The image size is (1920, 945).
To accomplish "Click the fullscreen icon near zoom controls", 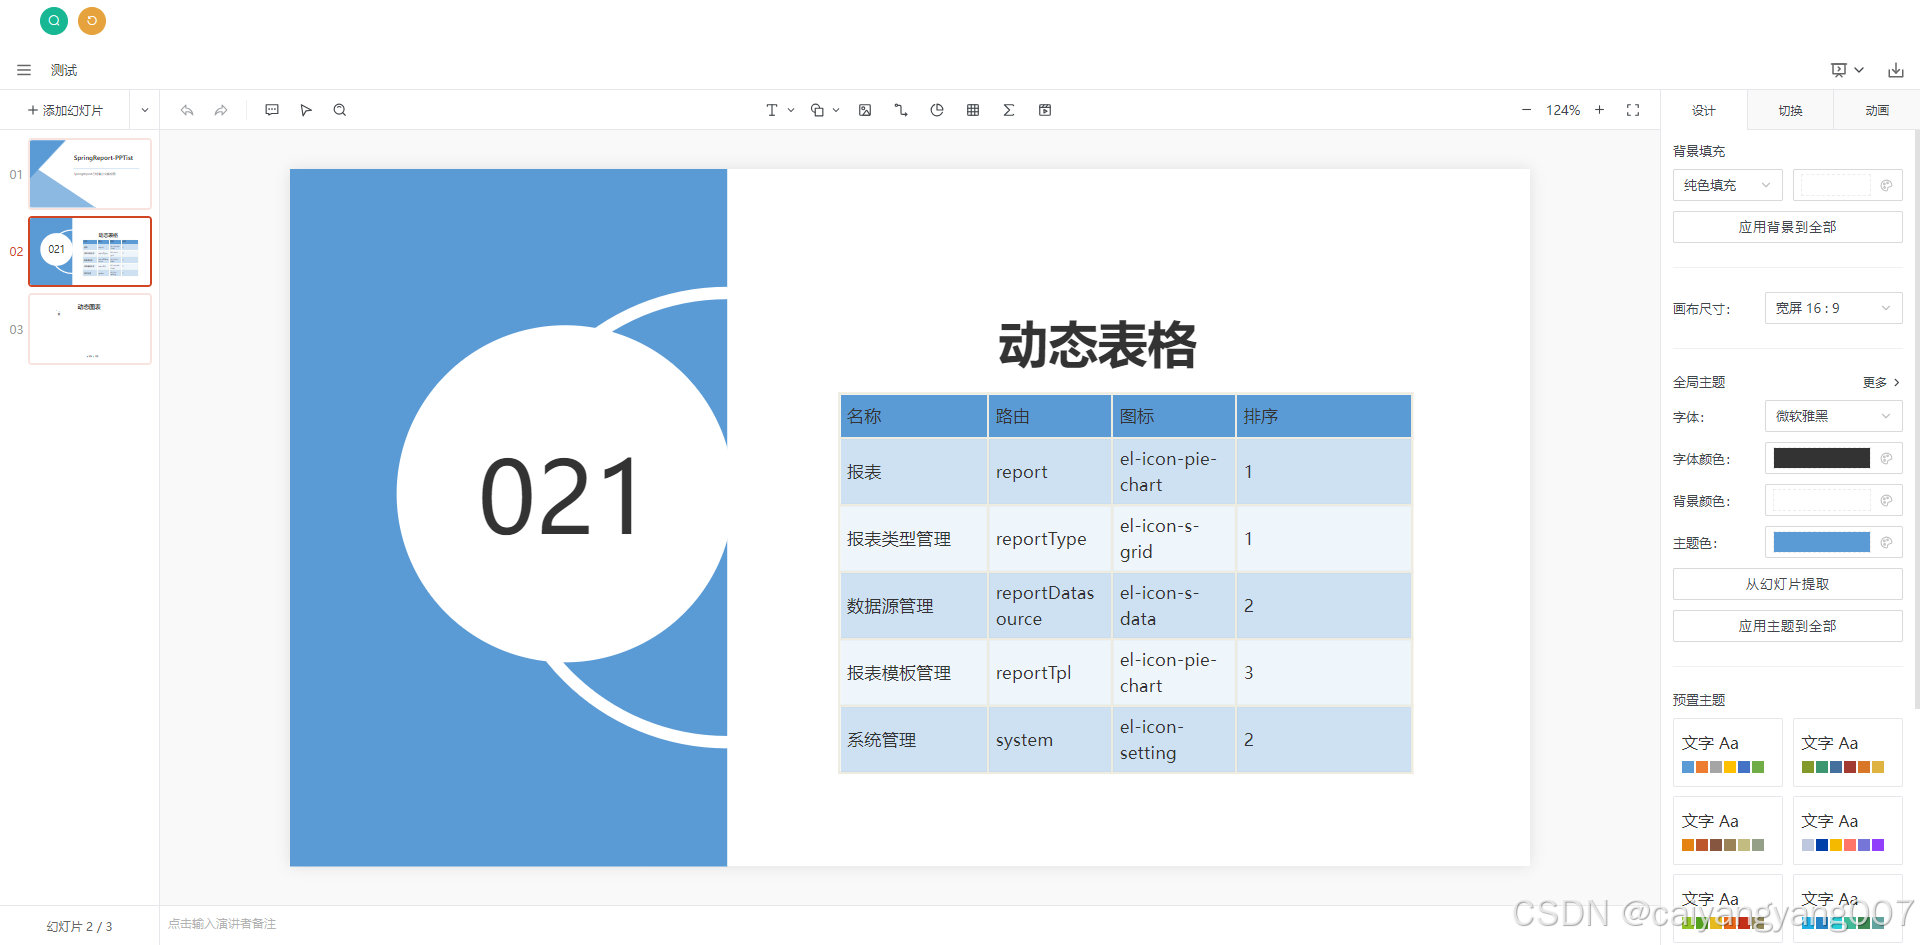I will click(x=1632, y=110).
